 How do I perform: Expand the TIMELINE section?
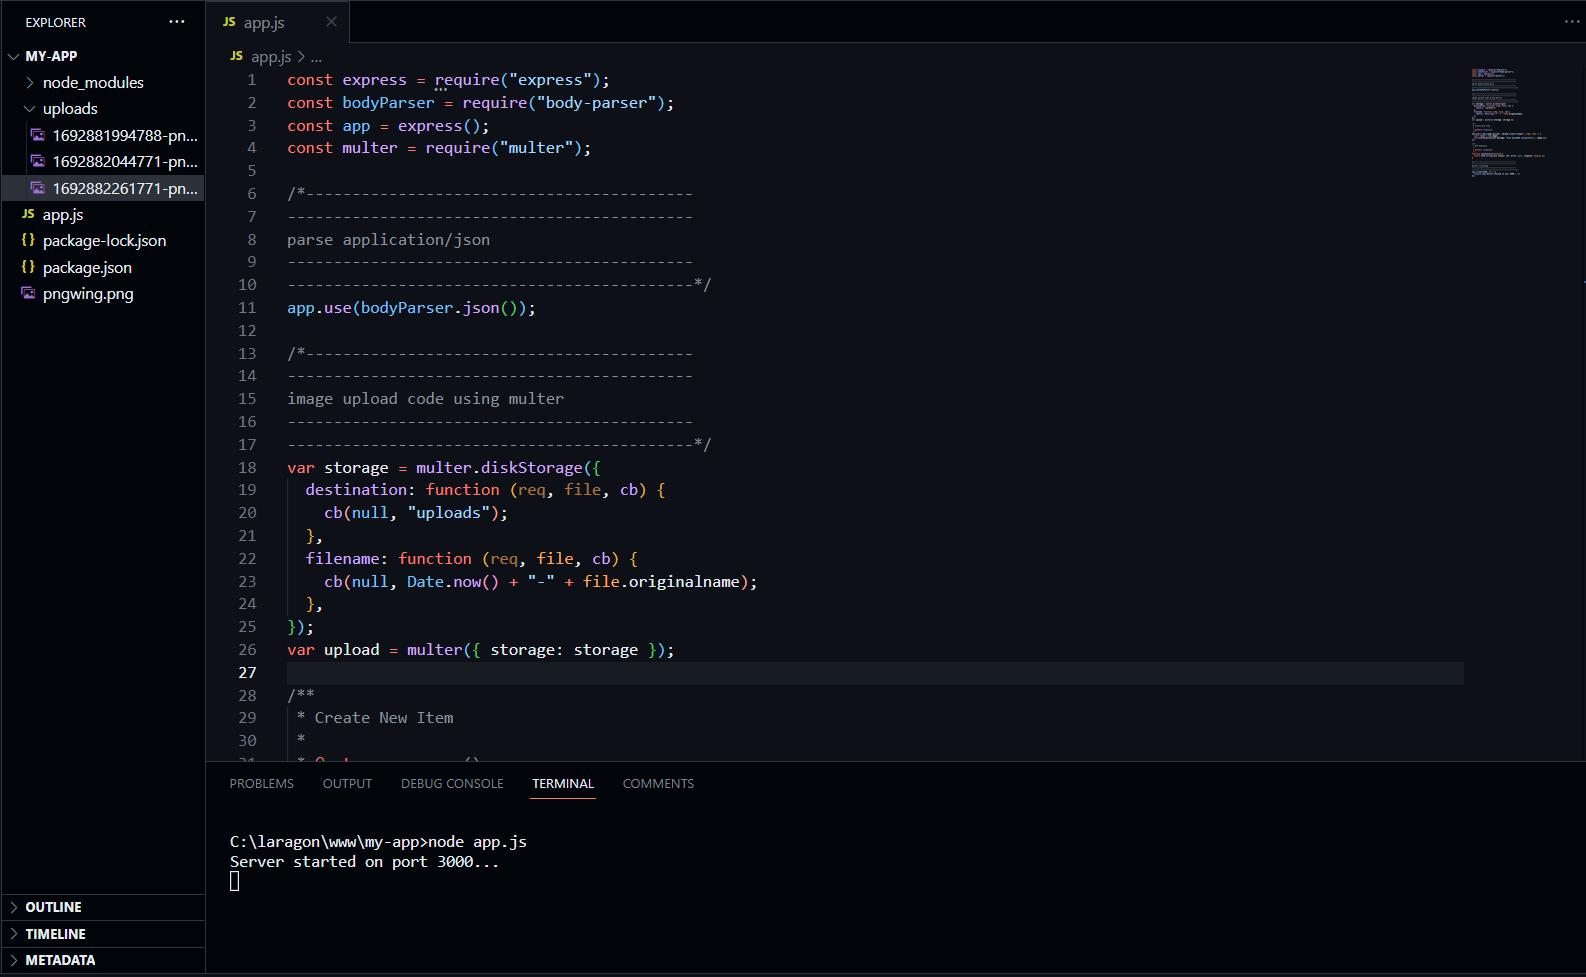(14, 934)
